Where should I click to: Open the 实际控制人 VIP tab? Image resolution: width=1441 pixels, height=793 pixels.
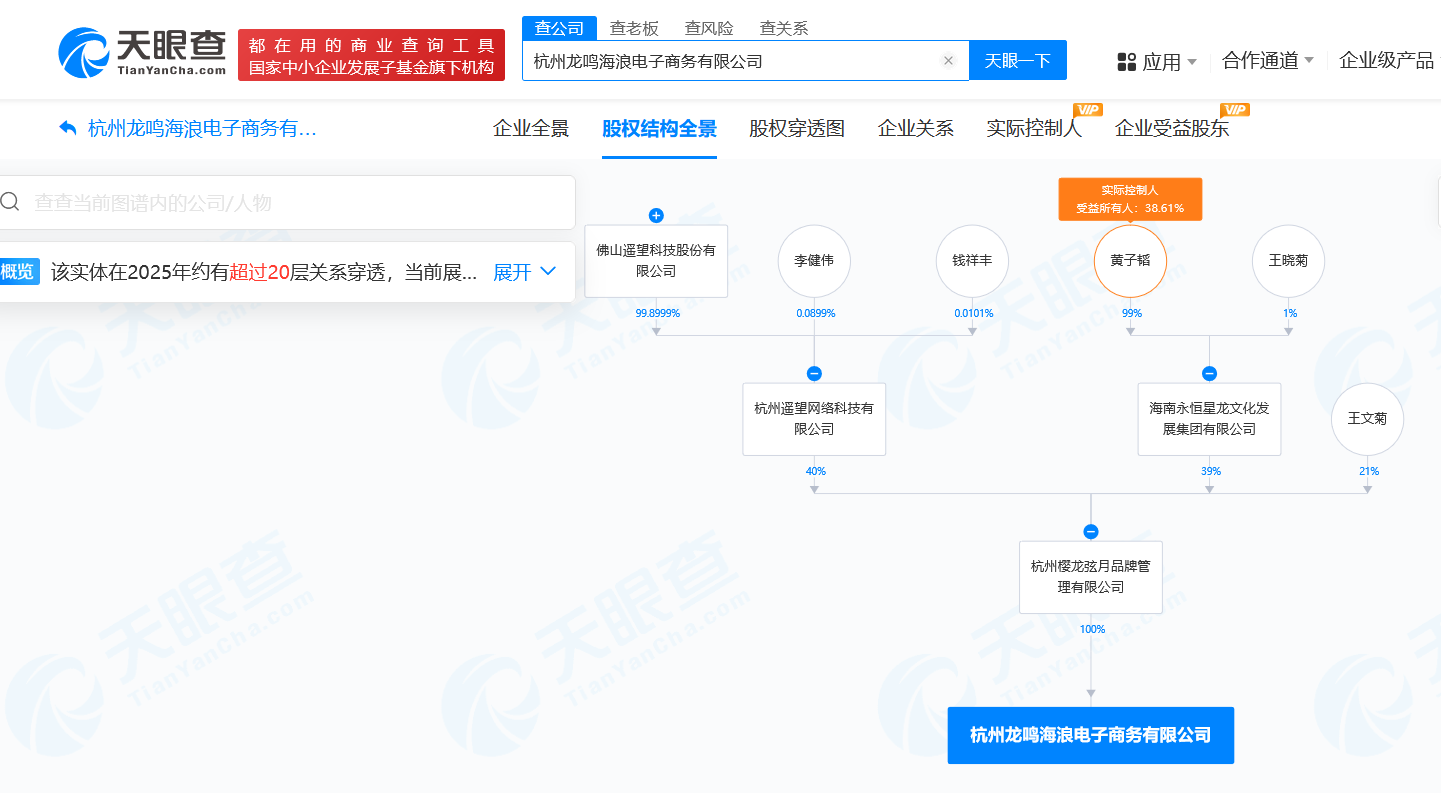[1034, 129]
